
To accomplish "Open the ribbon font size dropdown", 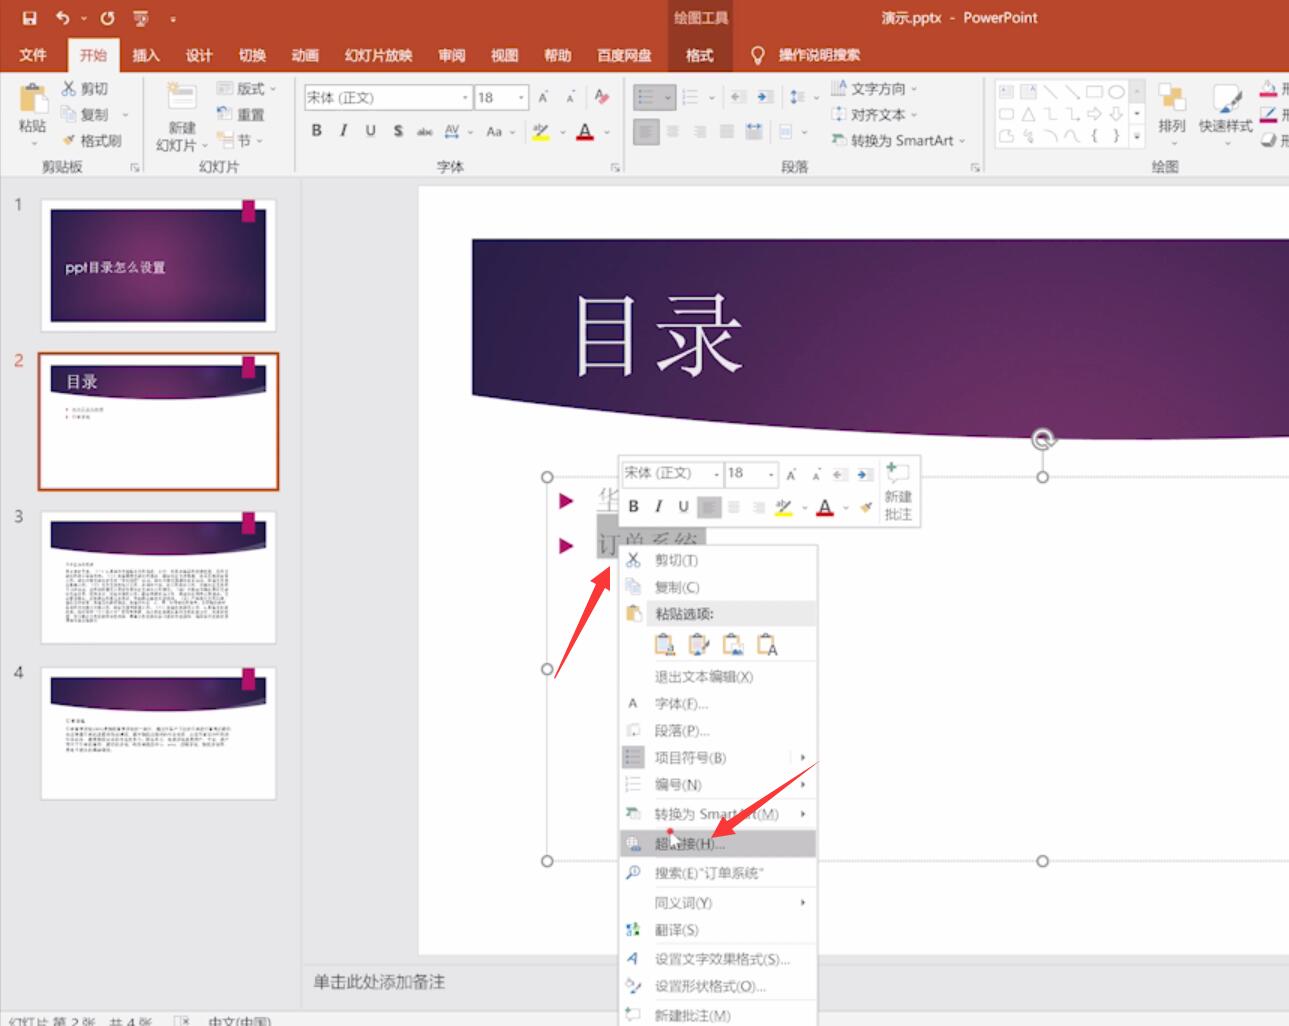I will [522, 98].
